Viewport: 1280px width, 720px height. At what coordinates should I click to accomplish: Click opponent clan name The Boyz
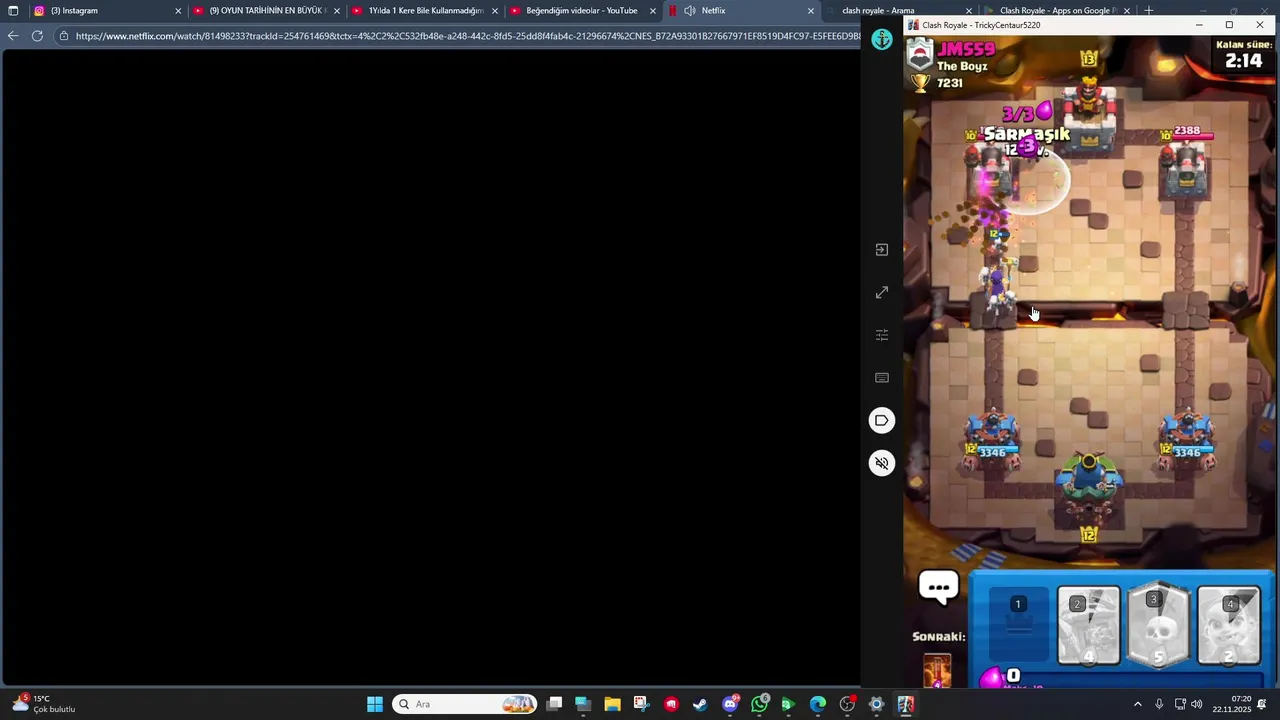click(962, 67)
